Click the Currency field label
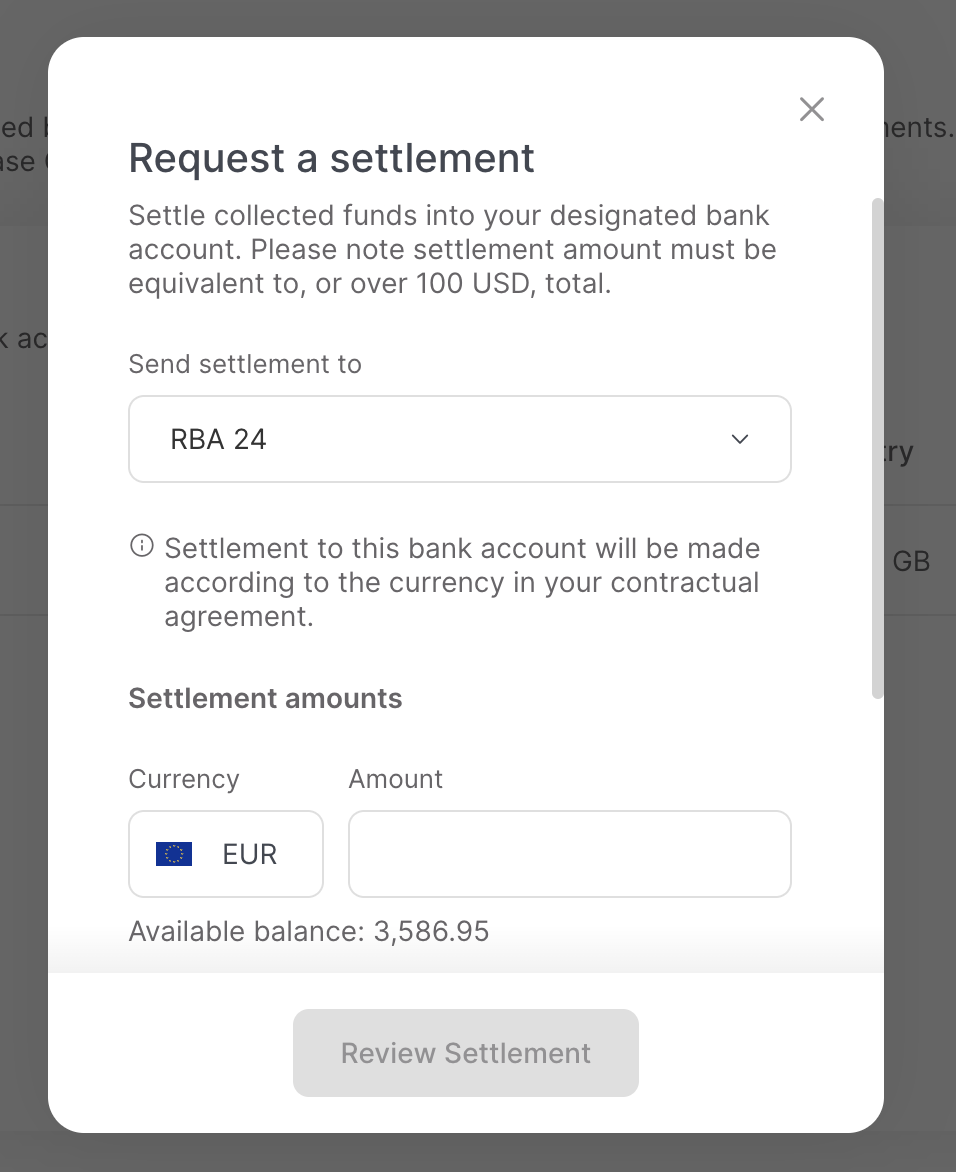The image size is (956, 1172). pyautogui.click(x=184, y=779)
